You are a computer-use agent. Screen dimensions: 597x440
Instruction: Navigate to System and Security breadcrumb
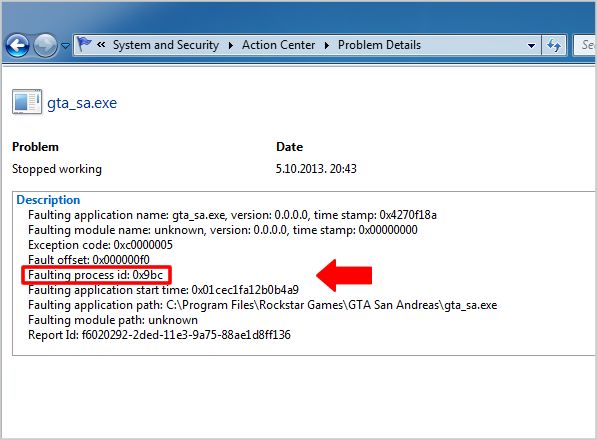pyautogui.click(x=166, y=45)
